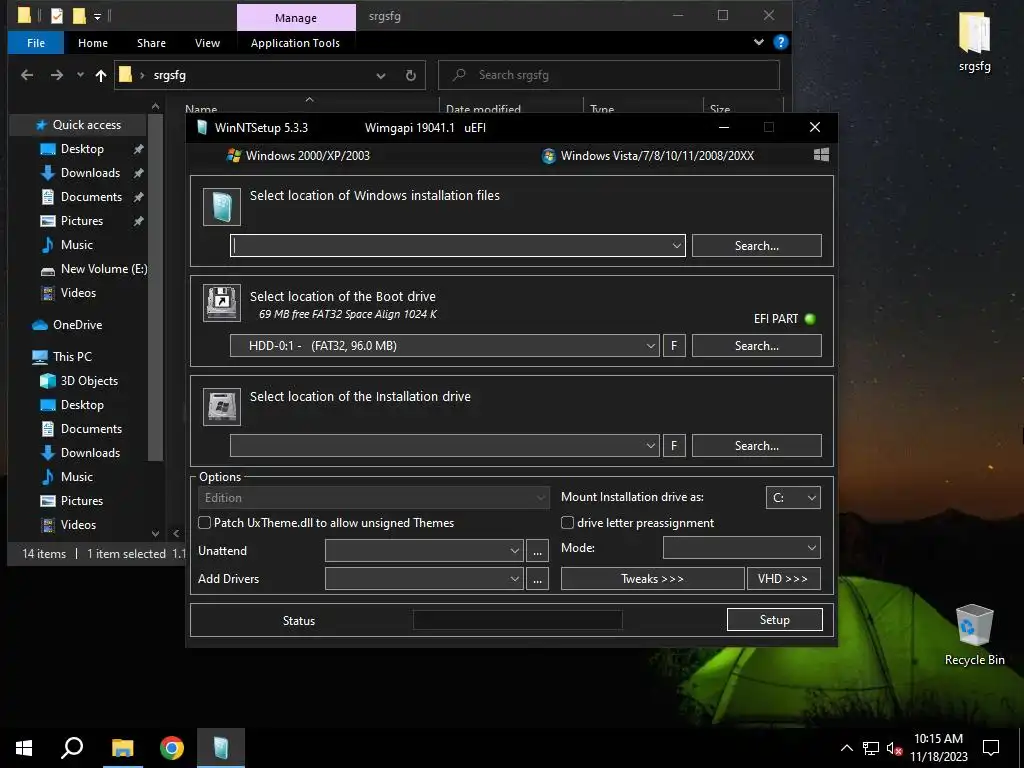Open Explorer help question mark icon
Image resolution: width=1024 pixels, height=768 pixels.
pyautogui.click(x=780, y=42)
